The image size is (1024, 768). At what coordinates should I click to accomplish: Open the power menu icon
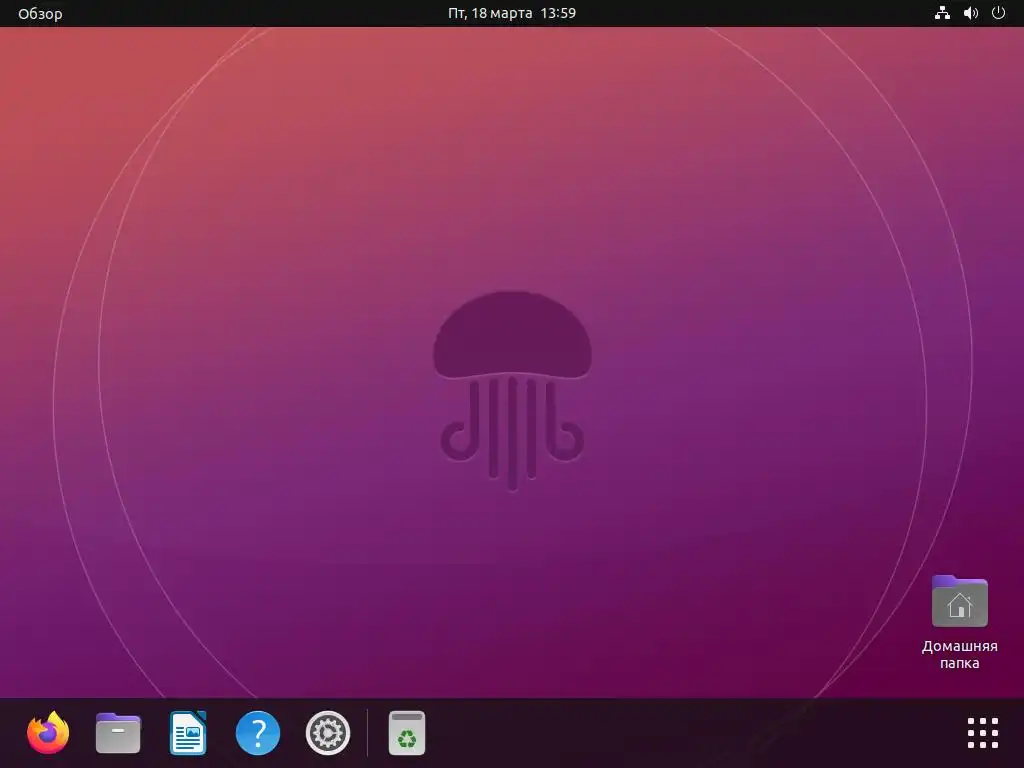(999, 13)
